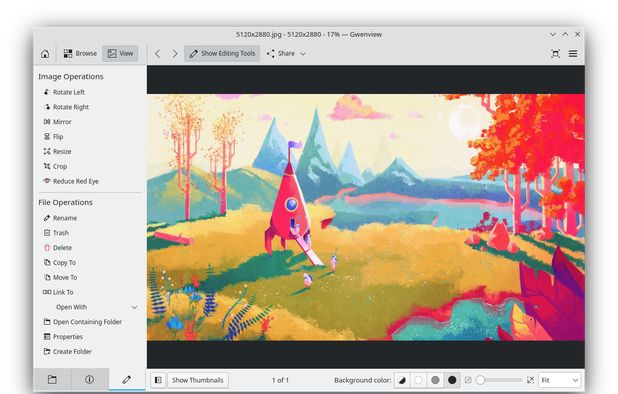Create a new folder
Screen dimensions: 618x394
click(x=67, y=351)
